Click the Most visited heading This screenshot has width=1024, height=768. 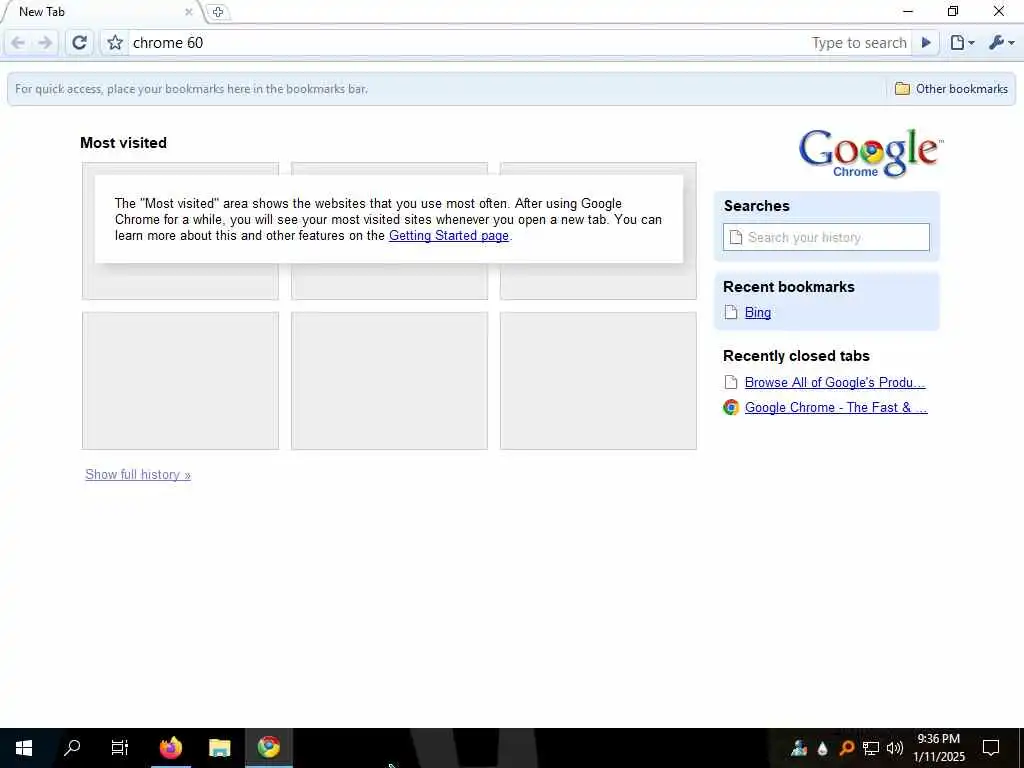[x=123, y=143]
